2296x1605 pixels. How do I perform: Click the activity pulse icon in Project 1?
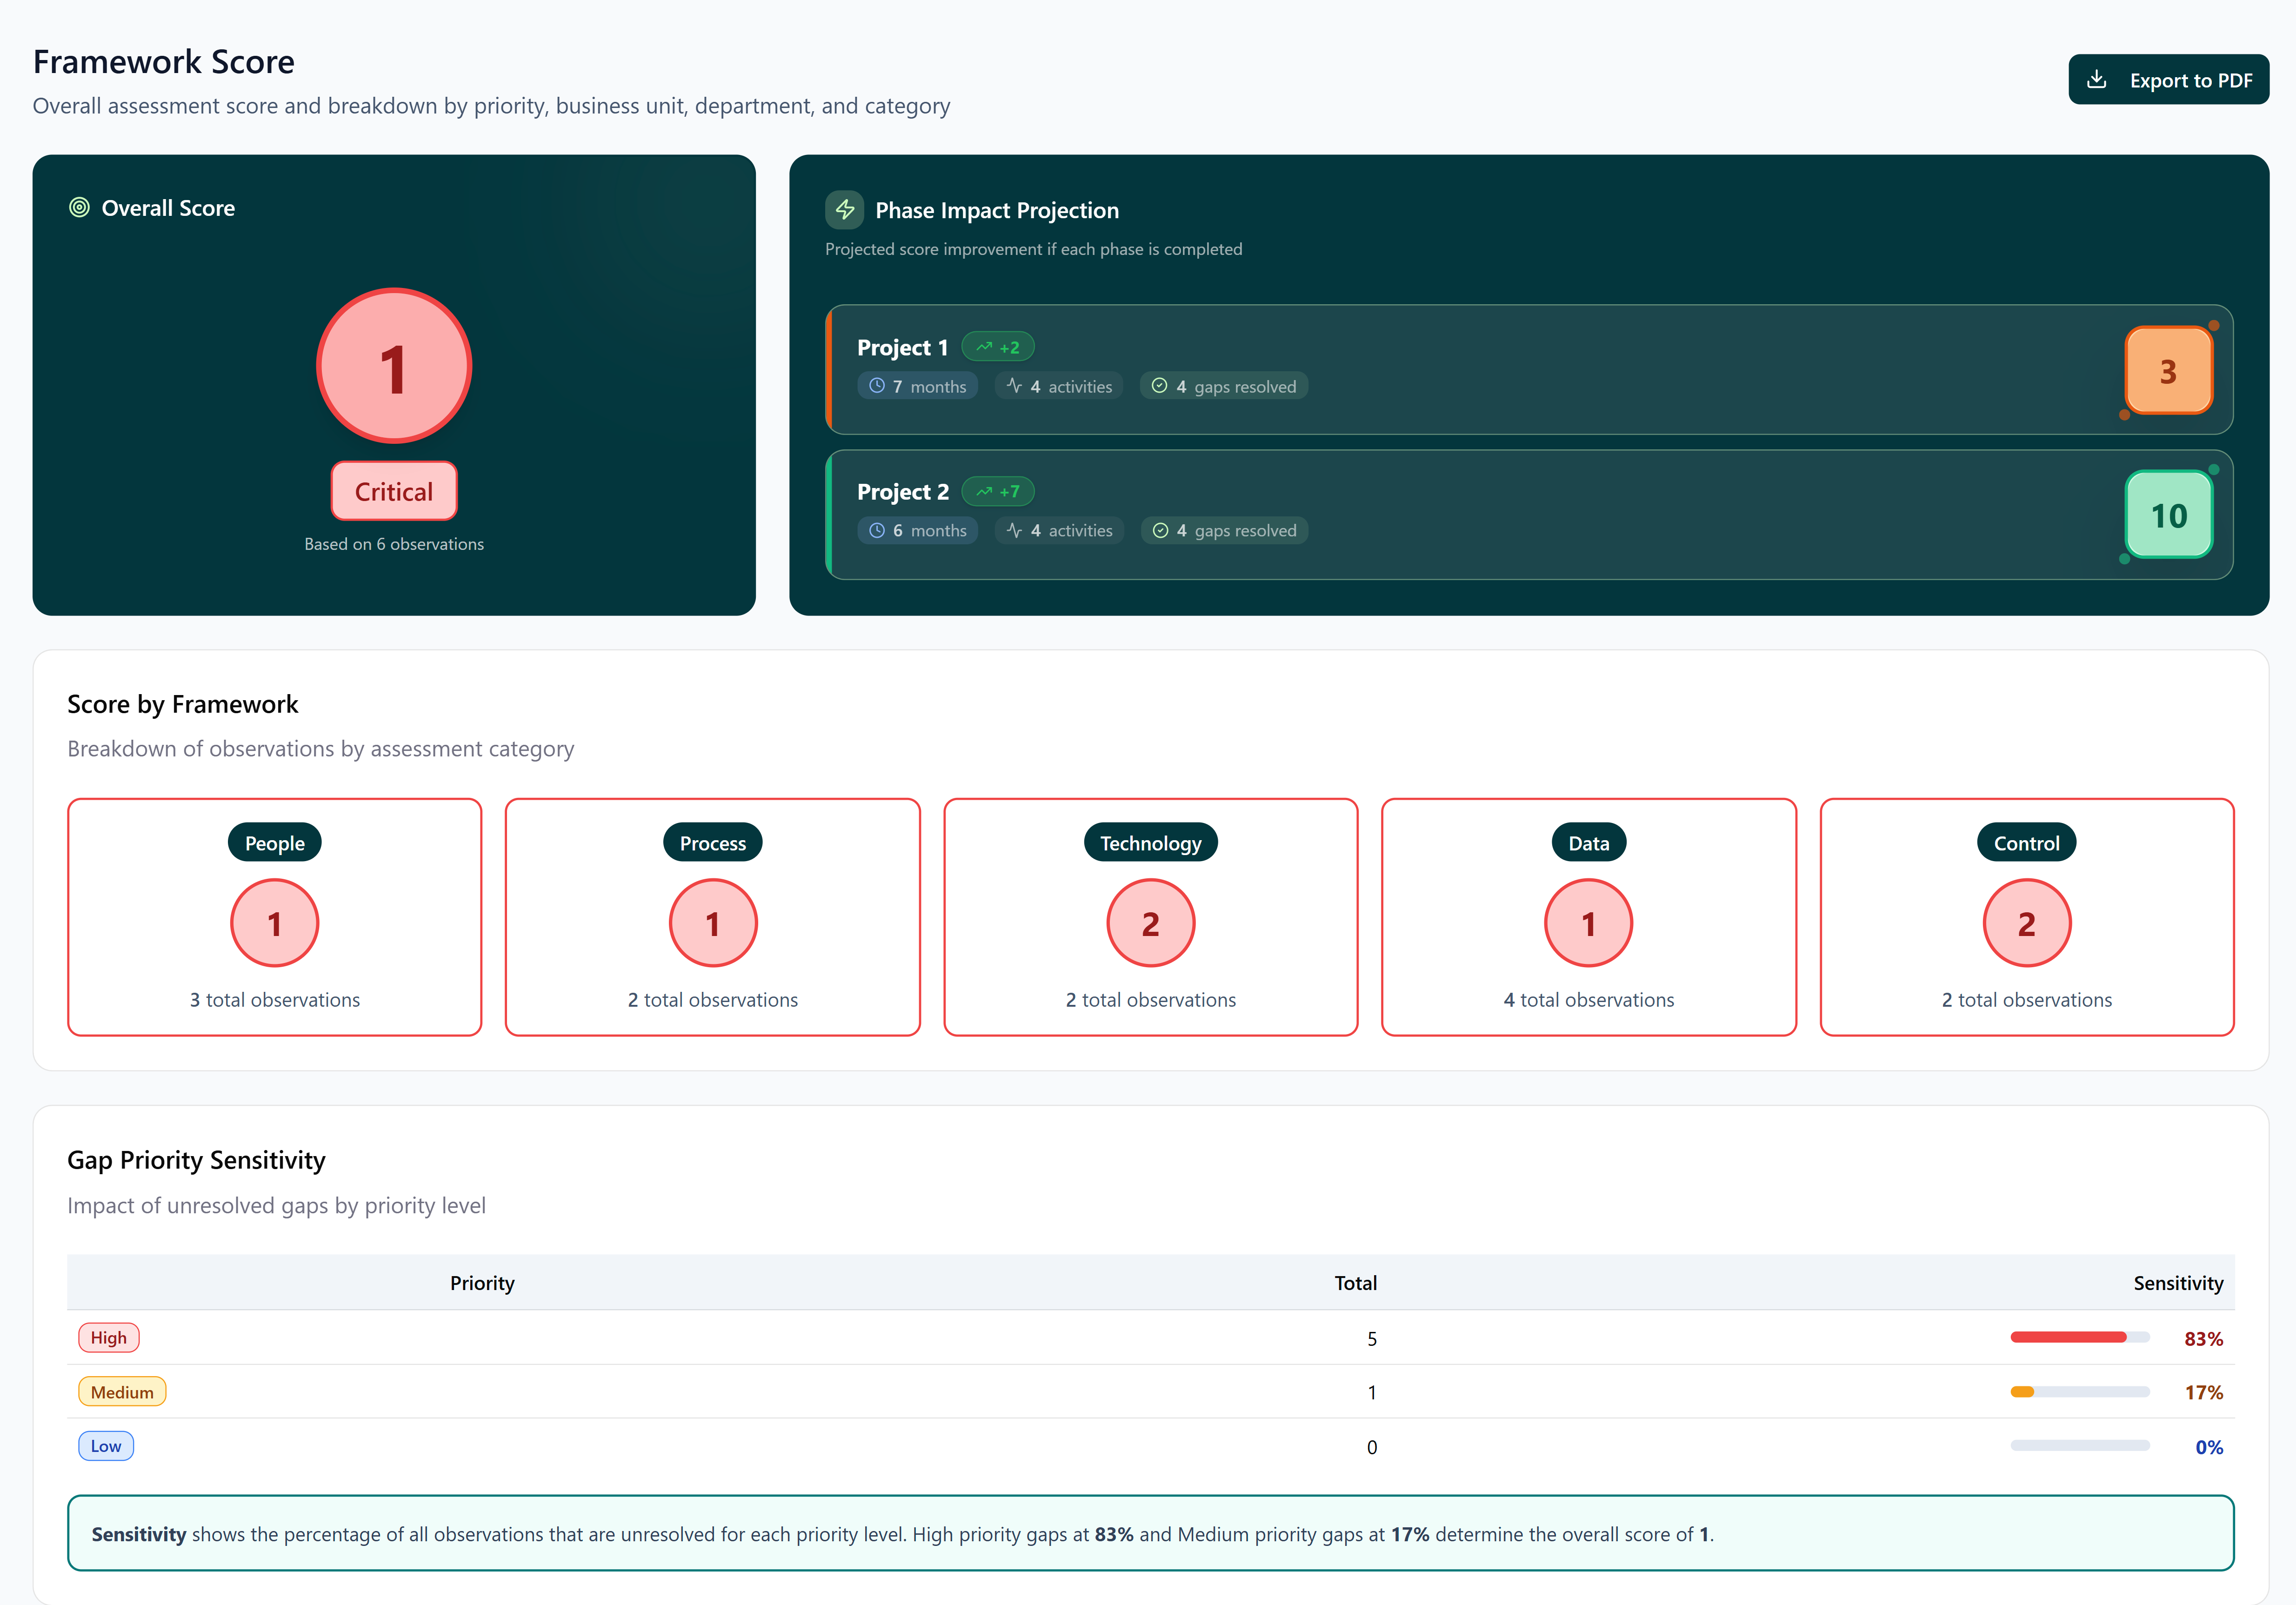point(1014,386)
